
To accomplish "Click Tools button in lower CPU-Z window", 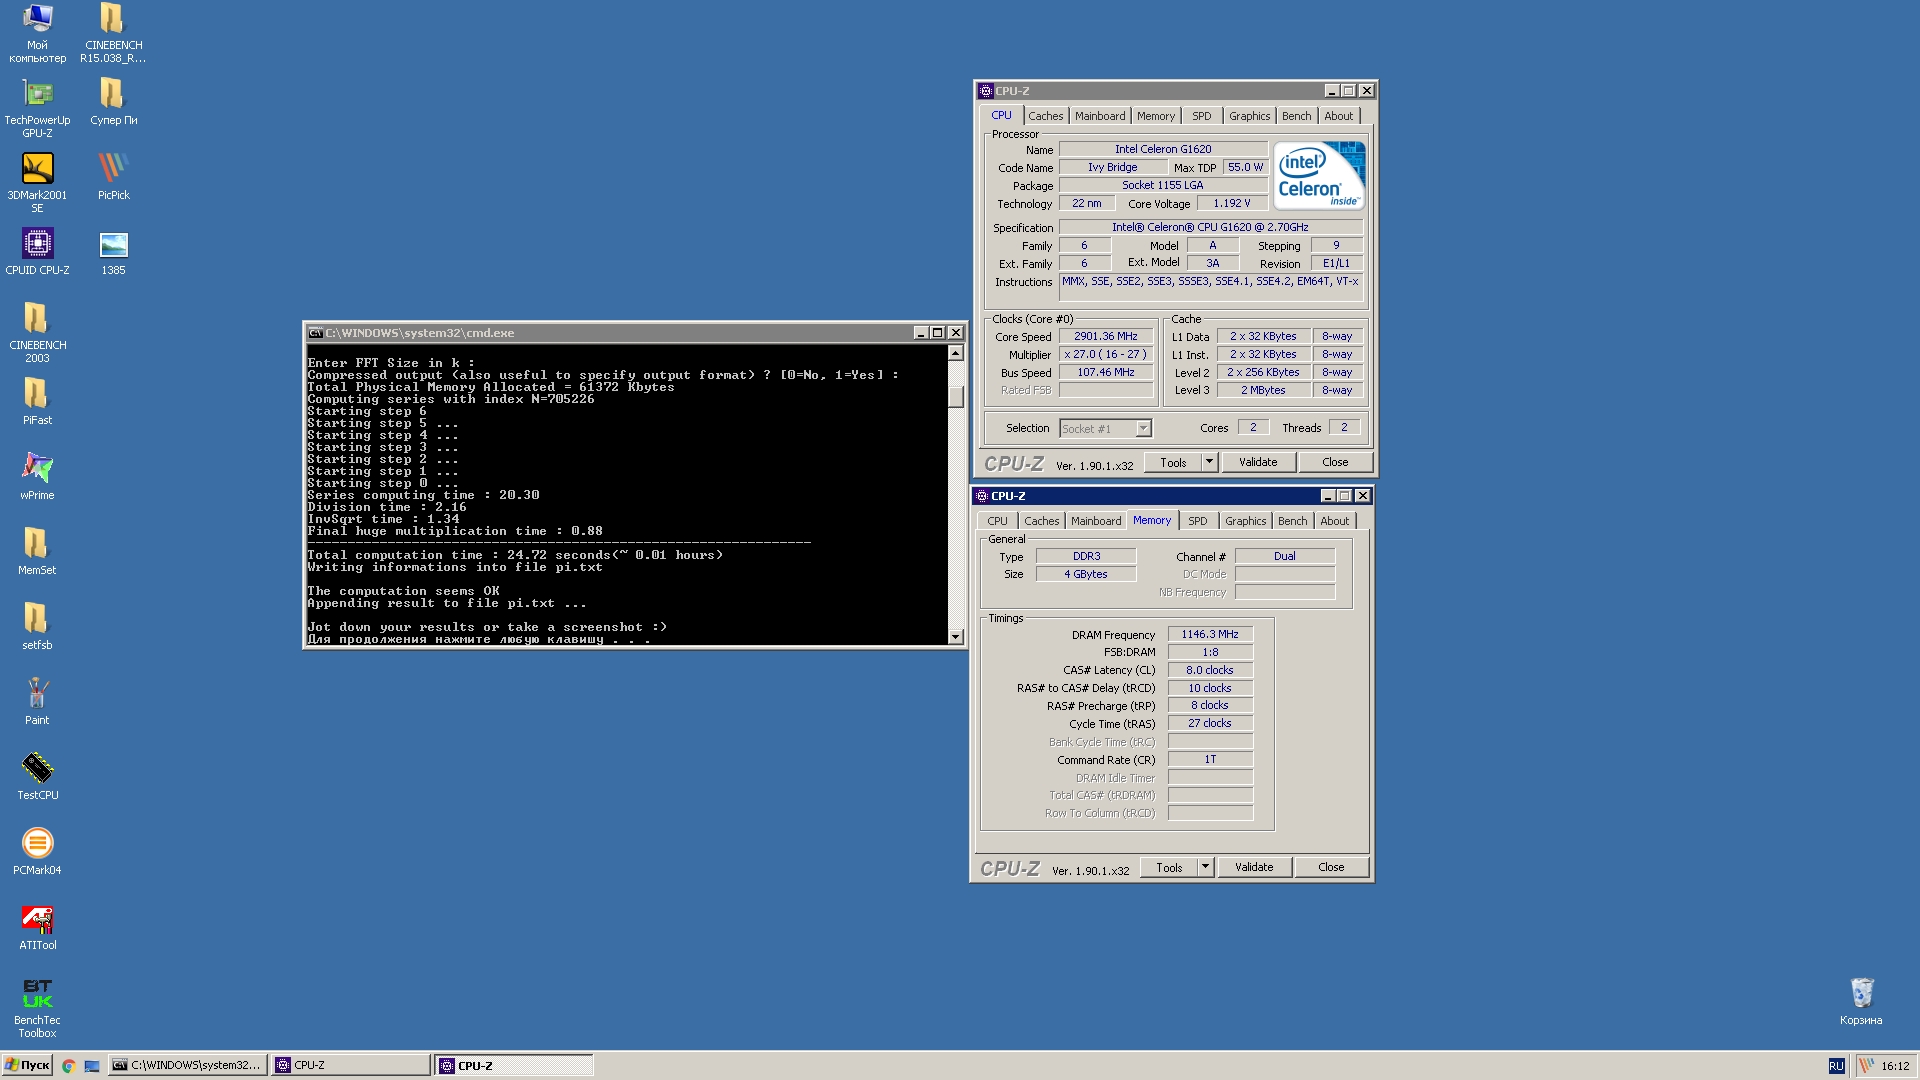I will pyautogui.click(x=1169, y=867).
